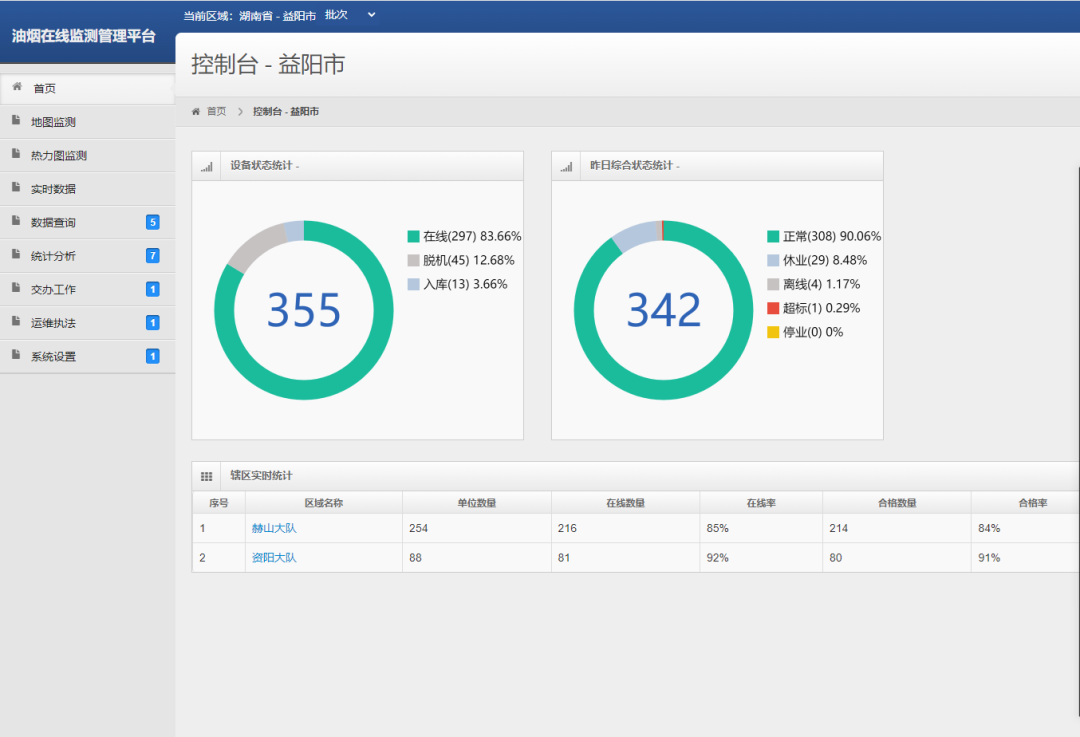Click the 在线率 column header
The height and width of the screenshot is (737, 1080).
(761, 503)
